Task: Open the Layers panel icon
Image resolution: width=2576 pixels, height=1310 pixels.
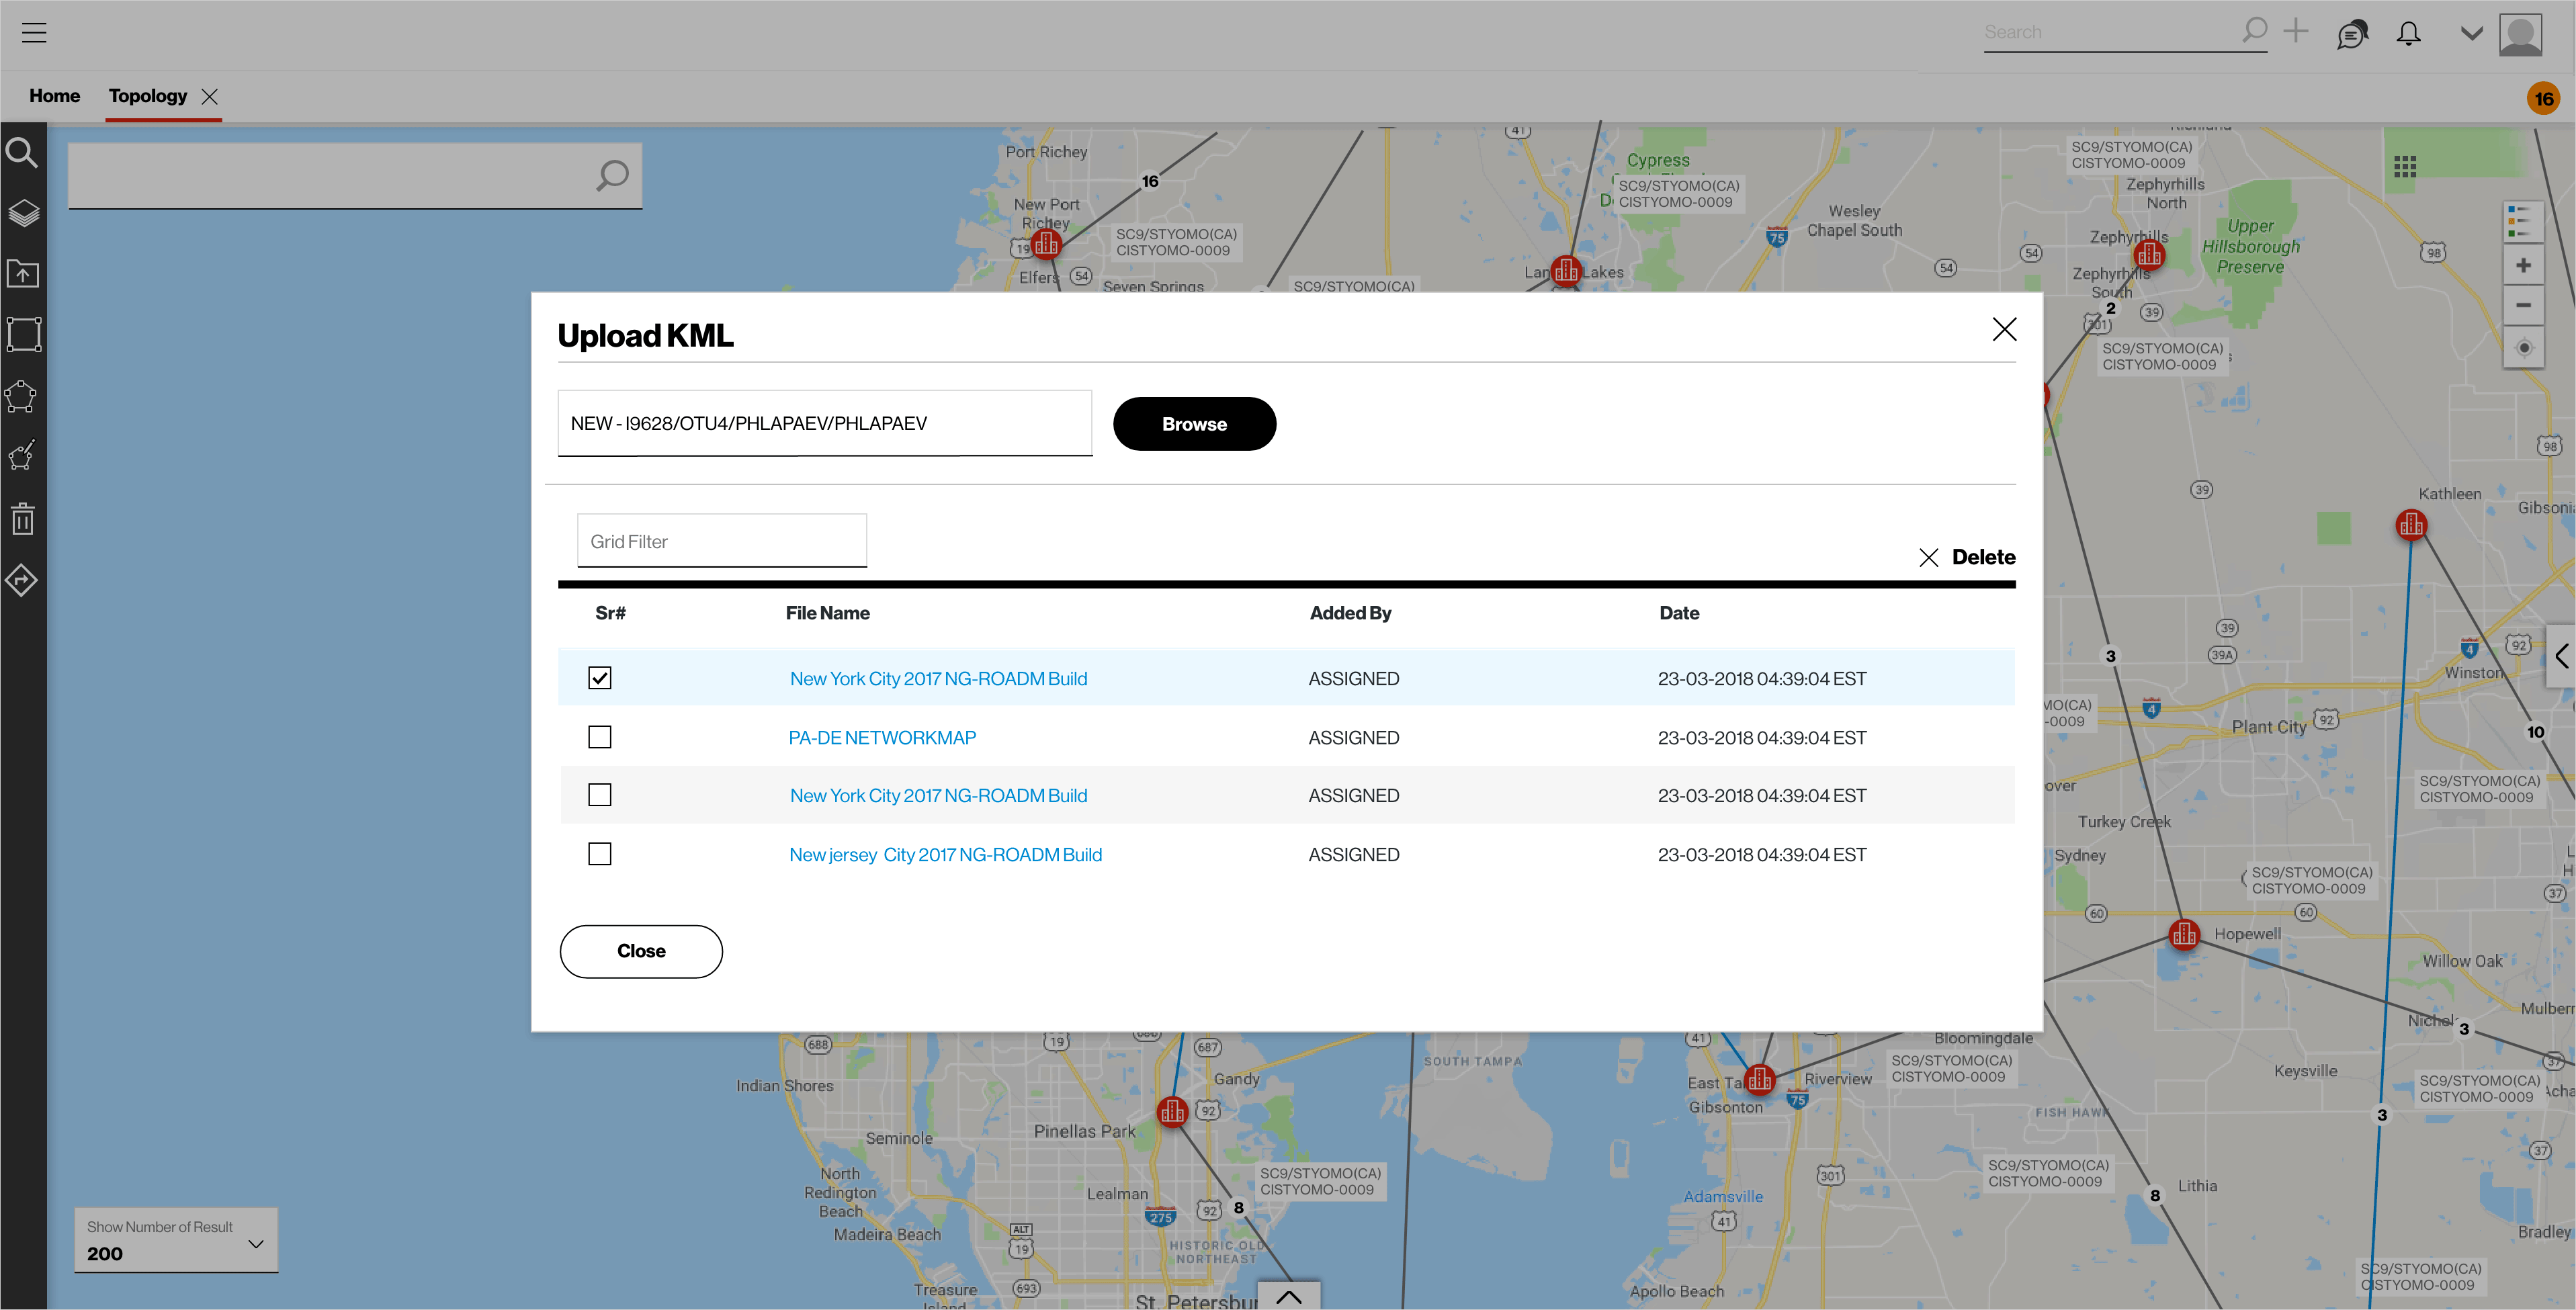Action: click(x=23, y=213)
